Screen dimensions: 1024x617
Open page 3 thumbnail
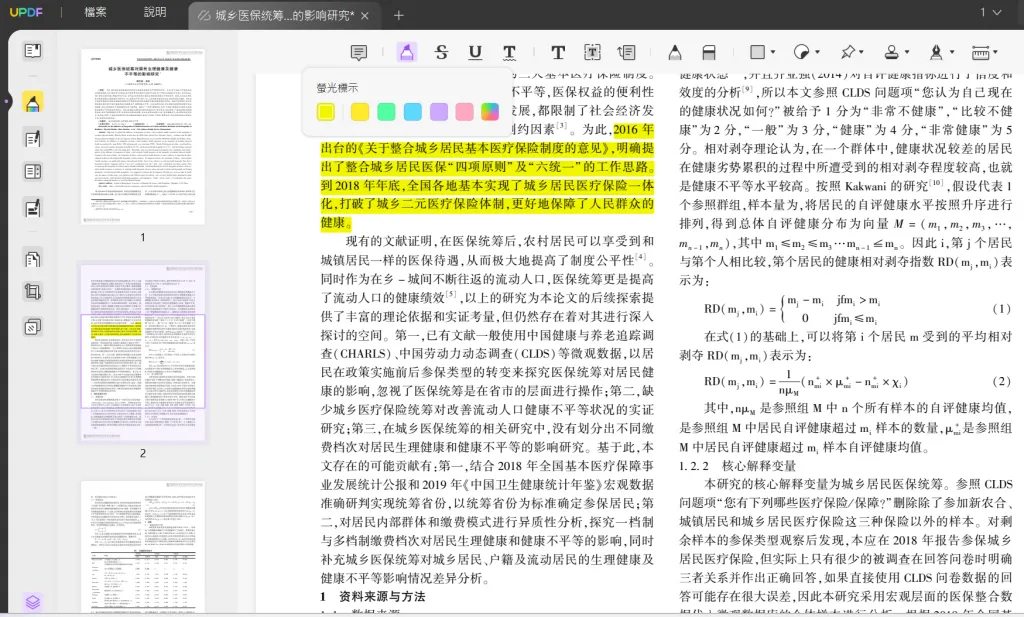pyautogui.click(x=143, y=547)
